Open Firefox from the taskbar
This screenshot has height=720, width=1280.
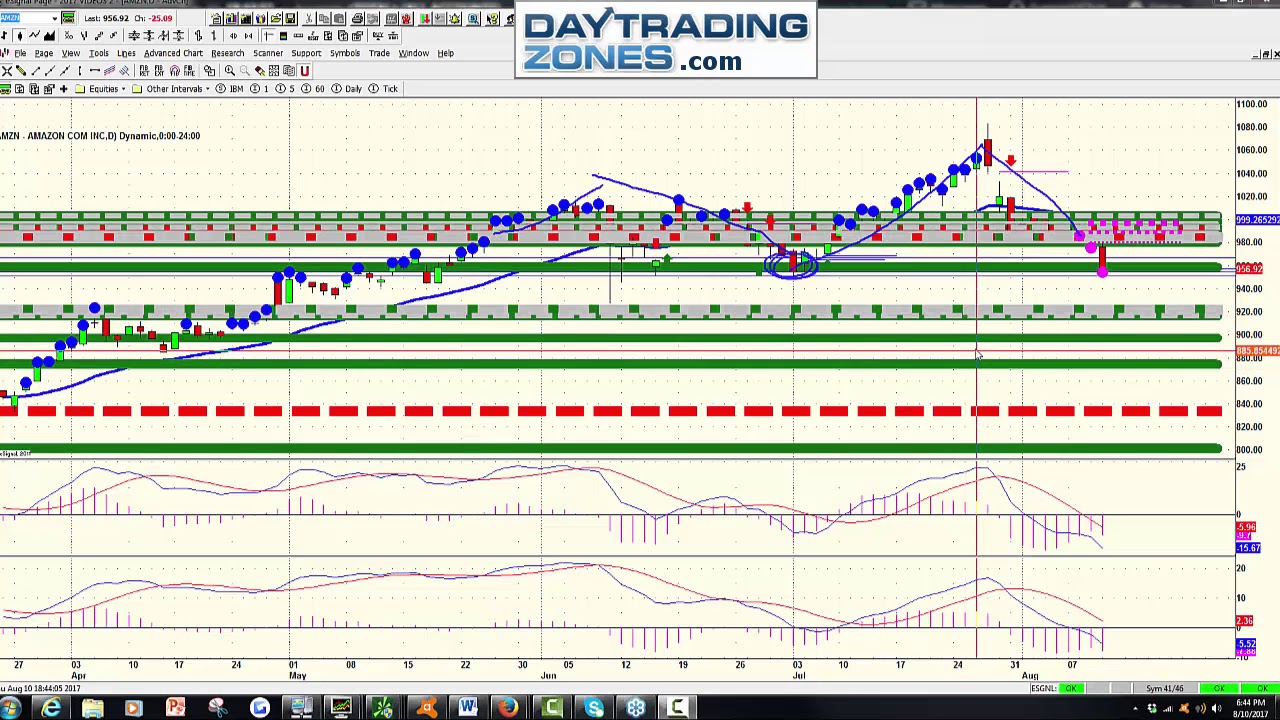click(x=509, y=708)
